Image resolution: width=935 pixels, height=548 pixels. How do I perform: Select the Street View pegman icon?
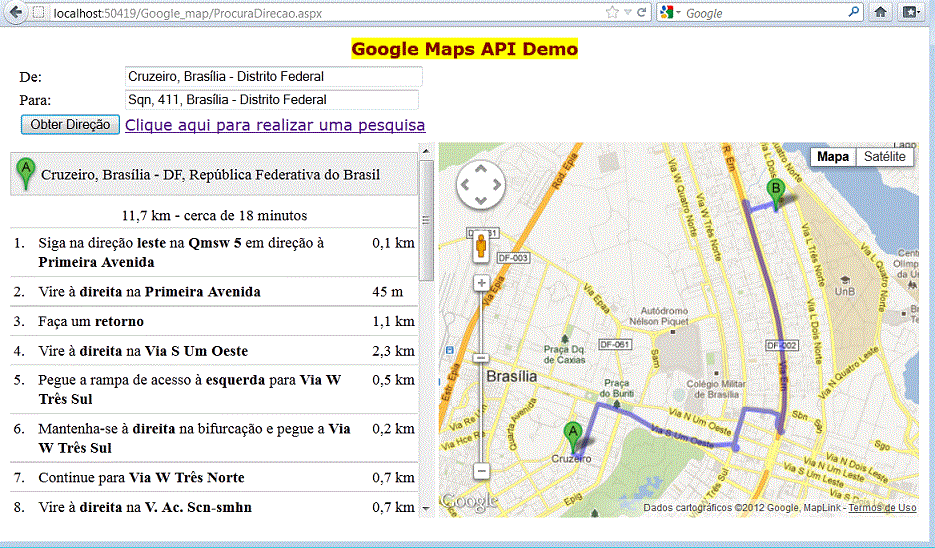click(x=481, y=247)
